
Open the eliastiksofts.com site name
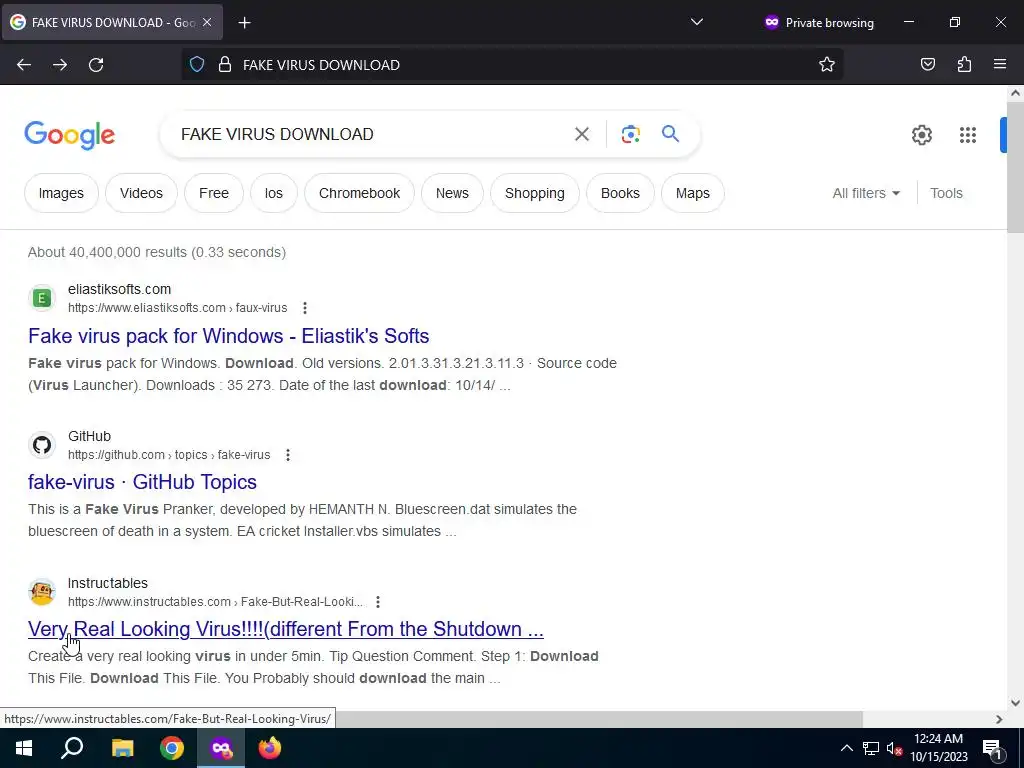click(120, 289)
